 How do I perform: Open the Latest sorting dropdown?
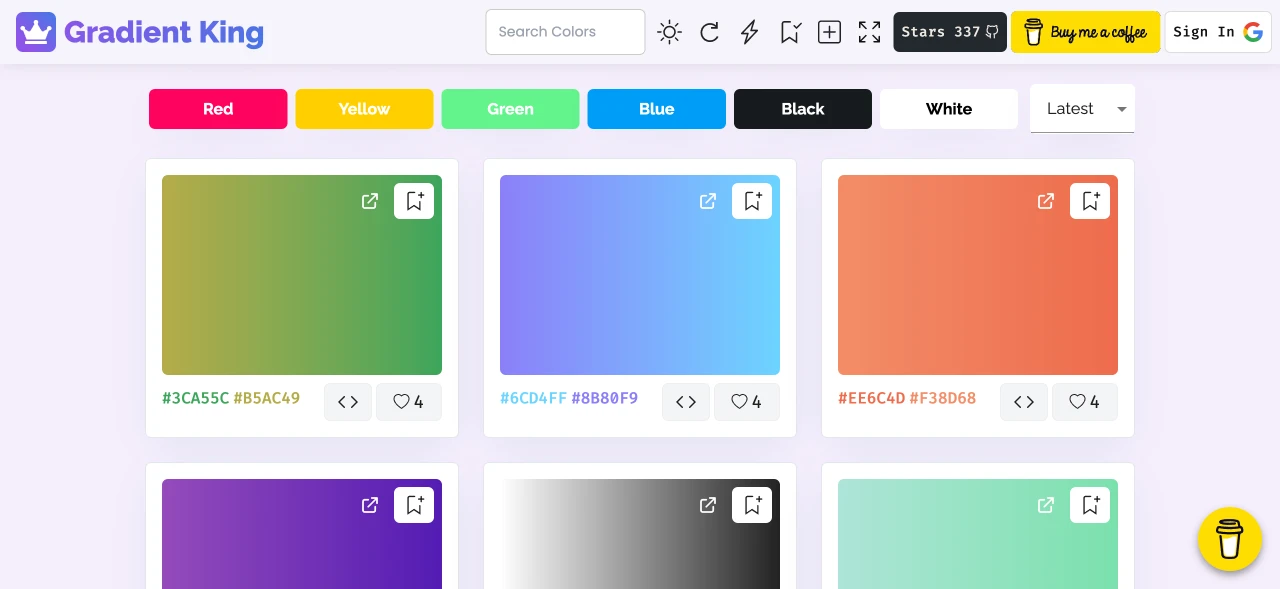coord(1082,109)
